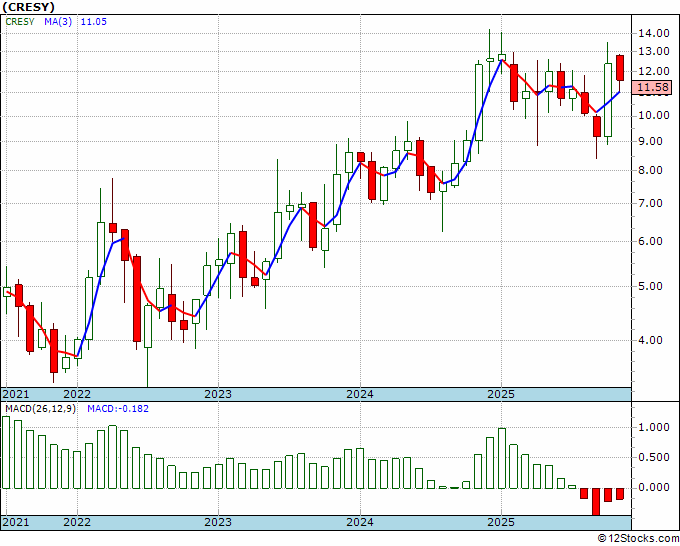Click the 2023 marker on price timeline
680x546 pixels.
pos(218,394)
